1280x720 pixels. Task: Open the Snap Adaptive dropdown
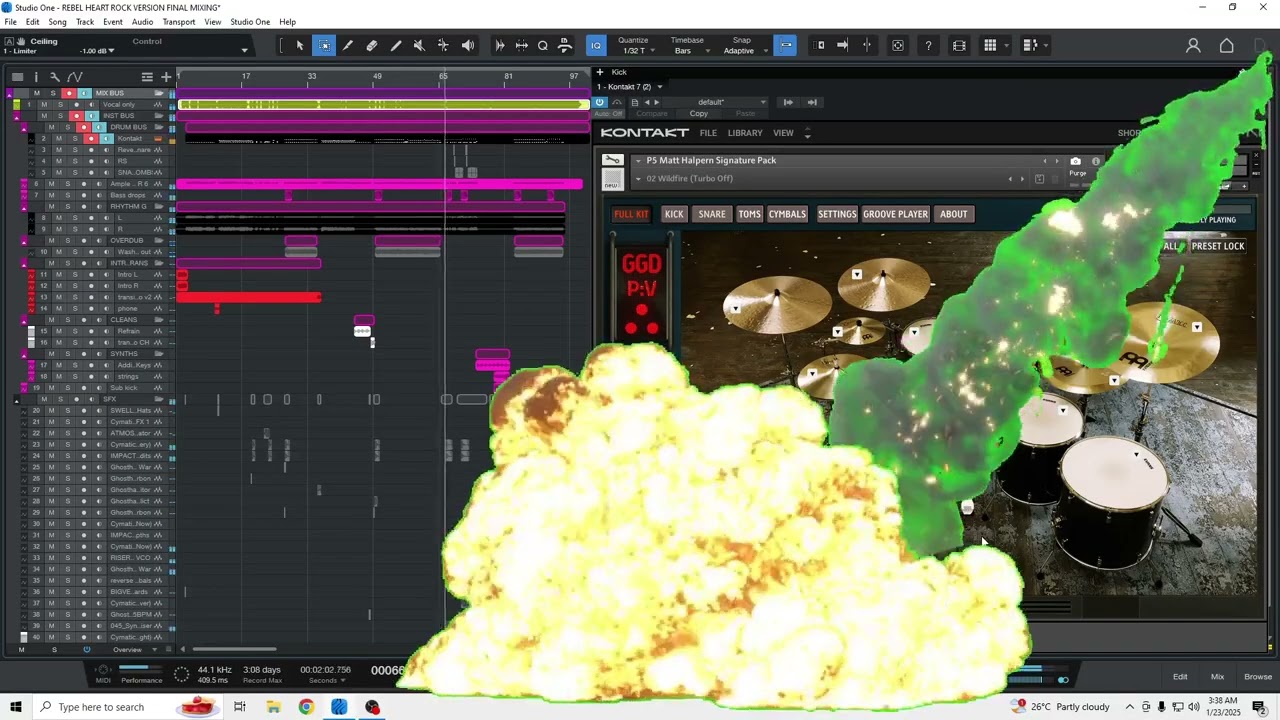tap(744, 51)
